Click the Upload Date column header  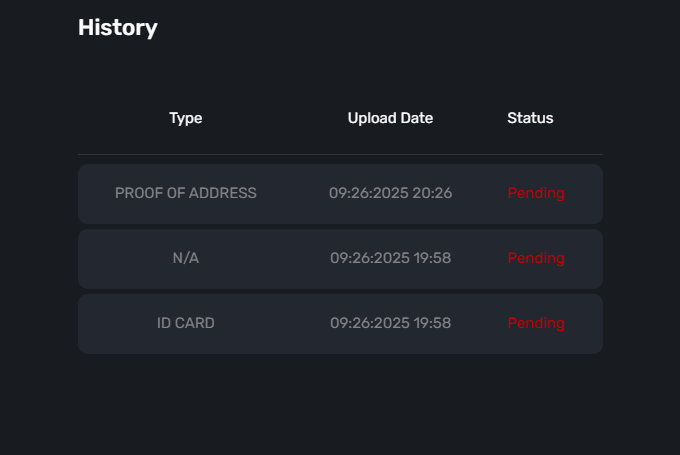pyautogui.click(x=390, y=118)
